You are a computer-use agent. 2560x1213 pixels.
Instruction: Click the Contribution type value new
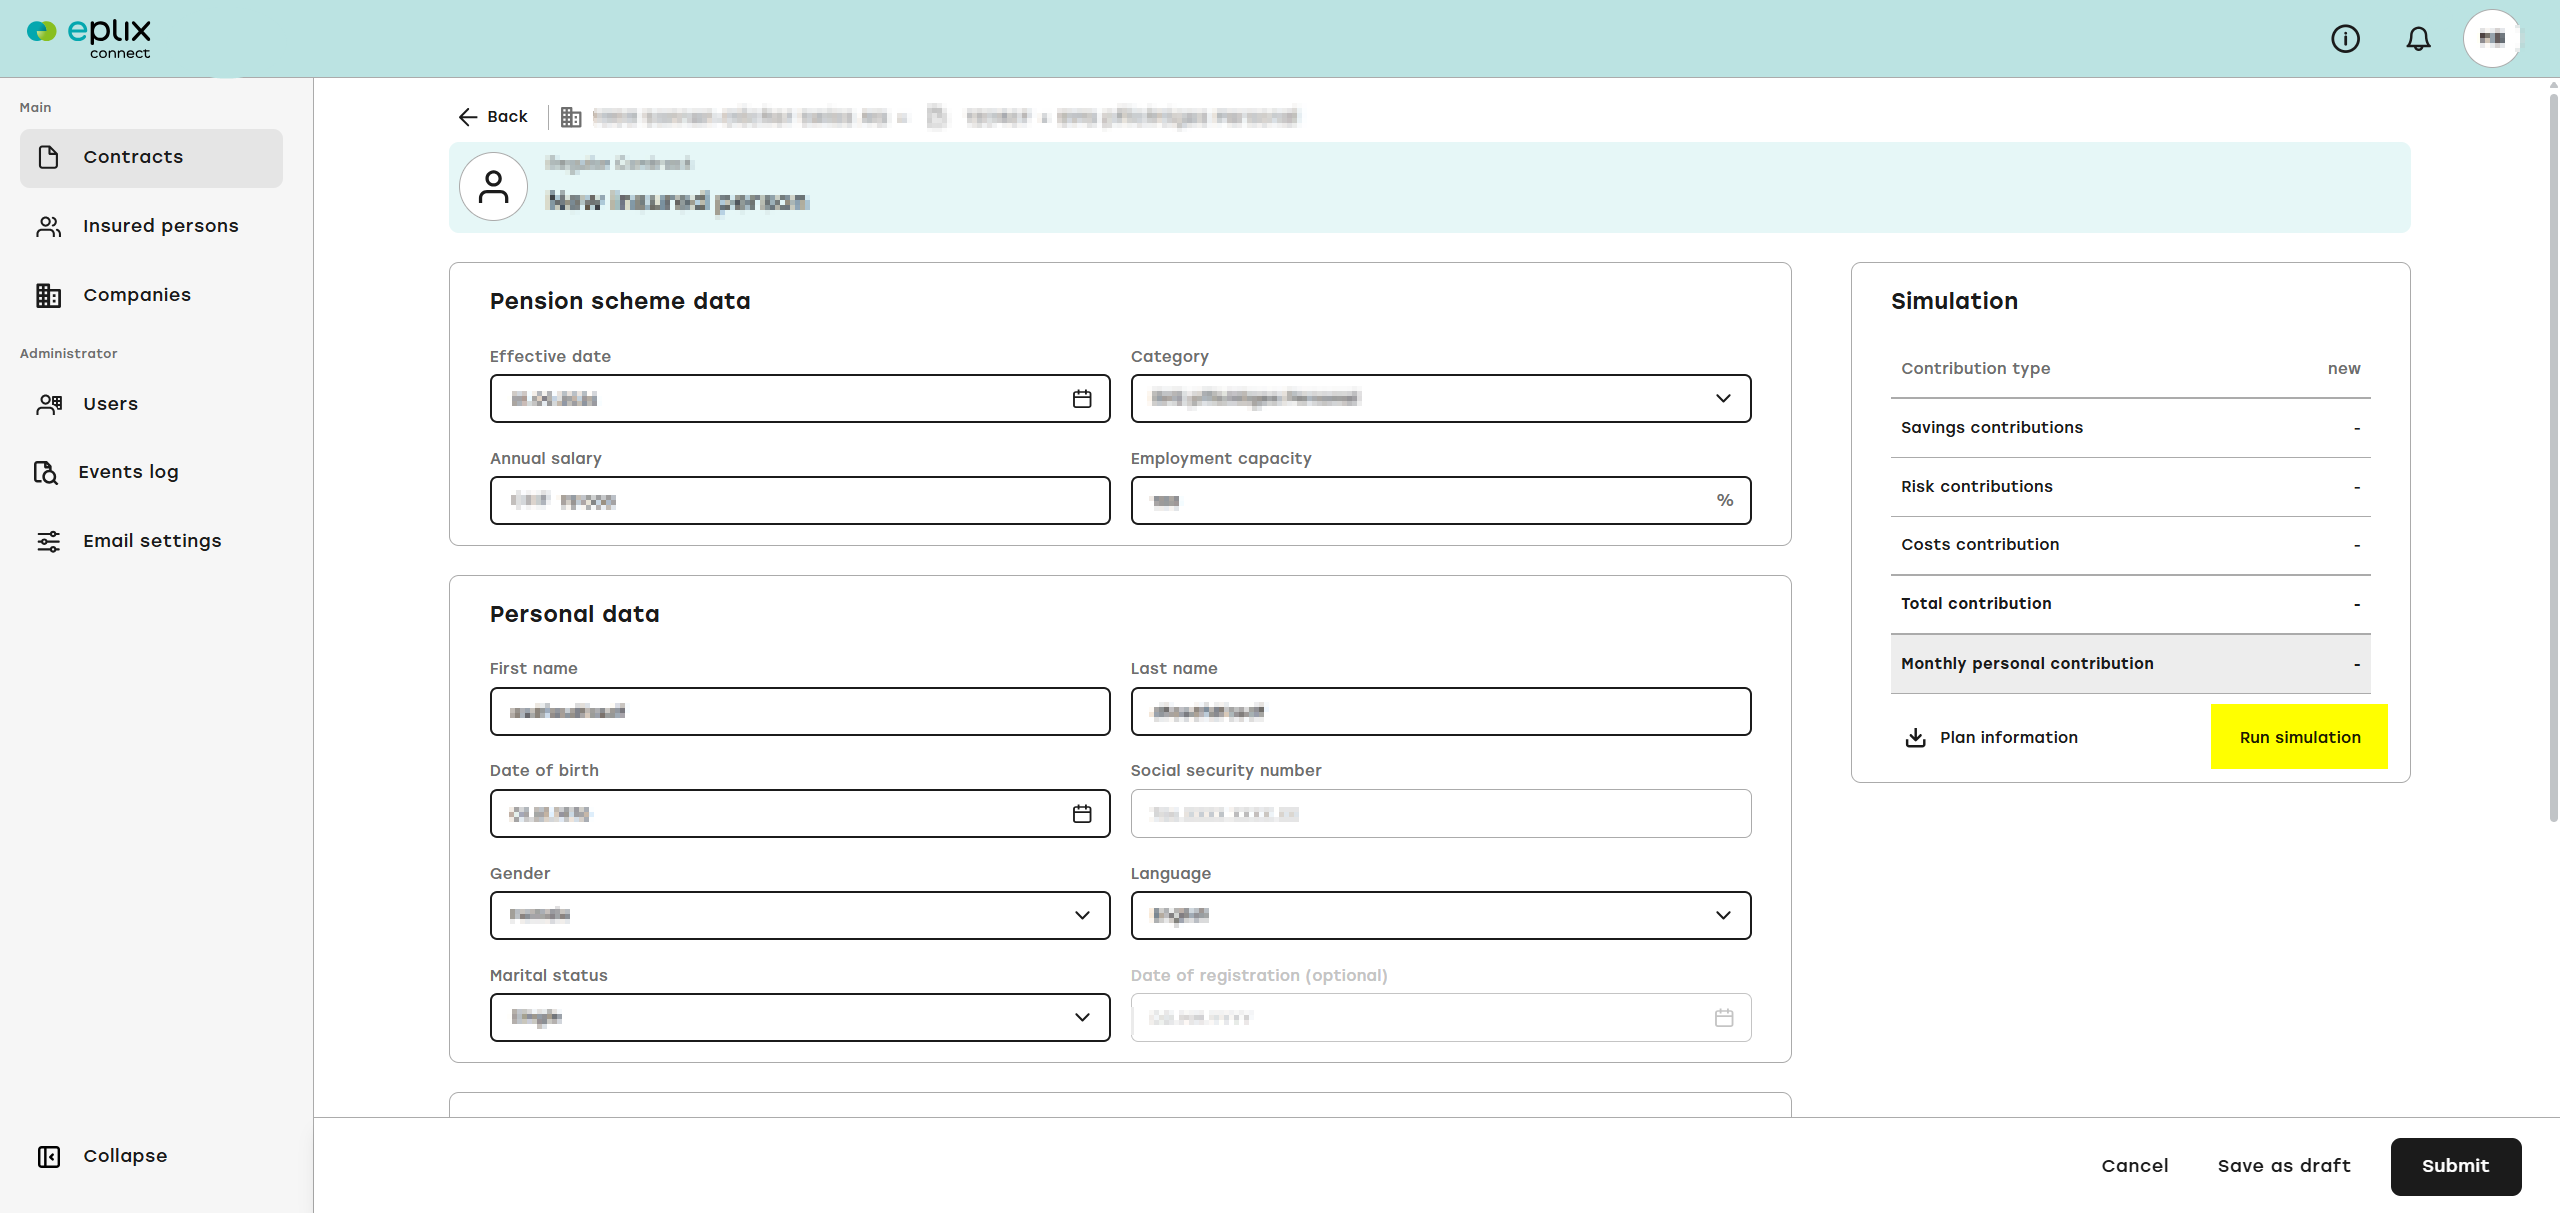(2343, 369)
